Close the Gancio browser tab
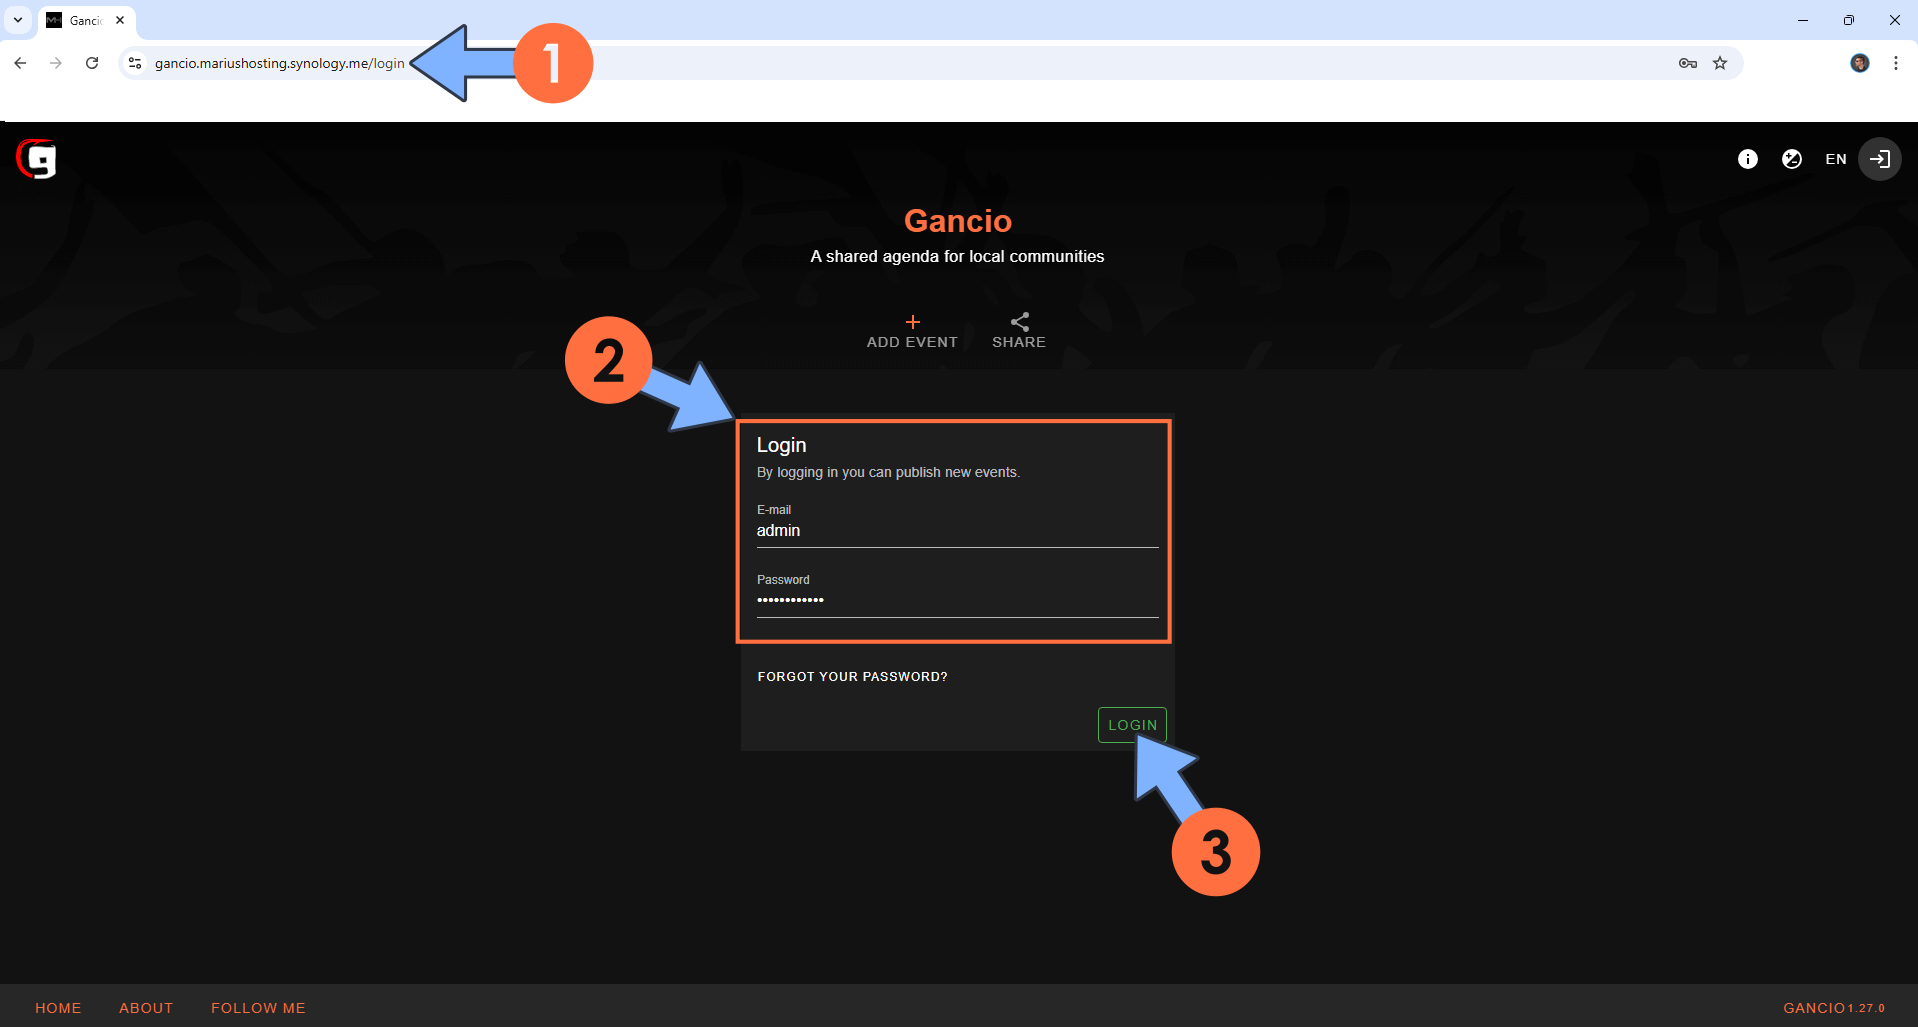Viewport: 1918px width, 1027px height. pyautogui.click(x=120, y=20)
